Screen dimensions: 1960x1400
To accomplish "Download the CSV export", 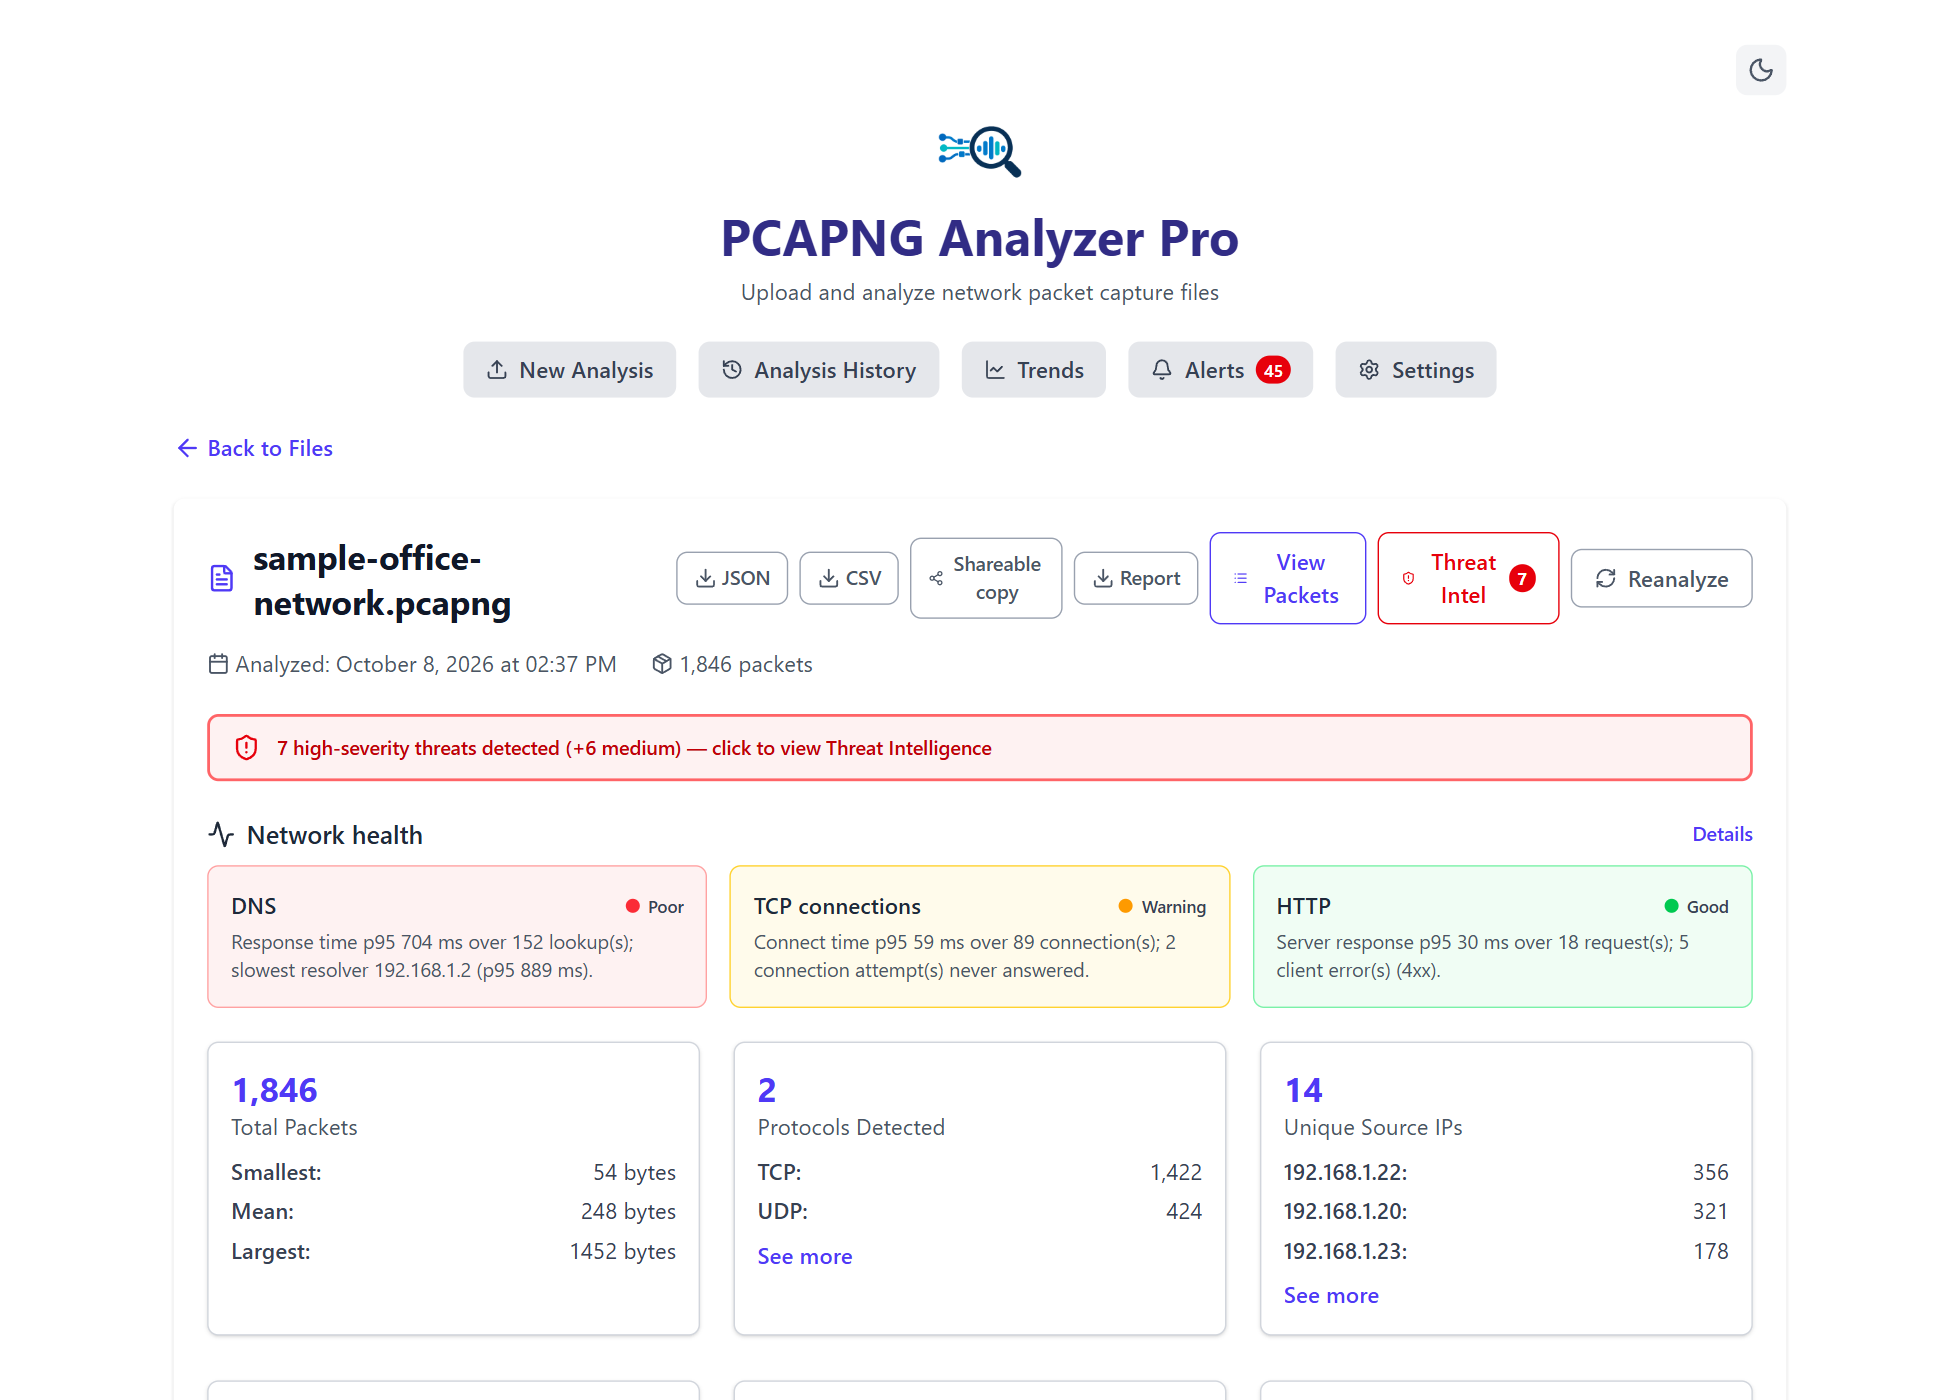I will (x=849, y=578).
